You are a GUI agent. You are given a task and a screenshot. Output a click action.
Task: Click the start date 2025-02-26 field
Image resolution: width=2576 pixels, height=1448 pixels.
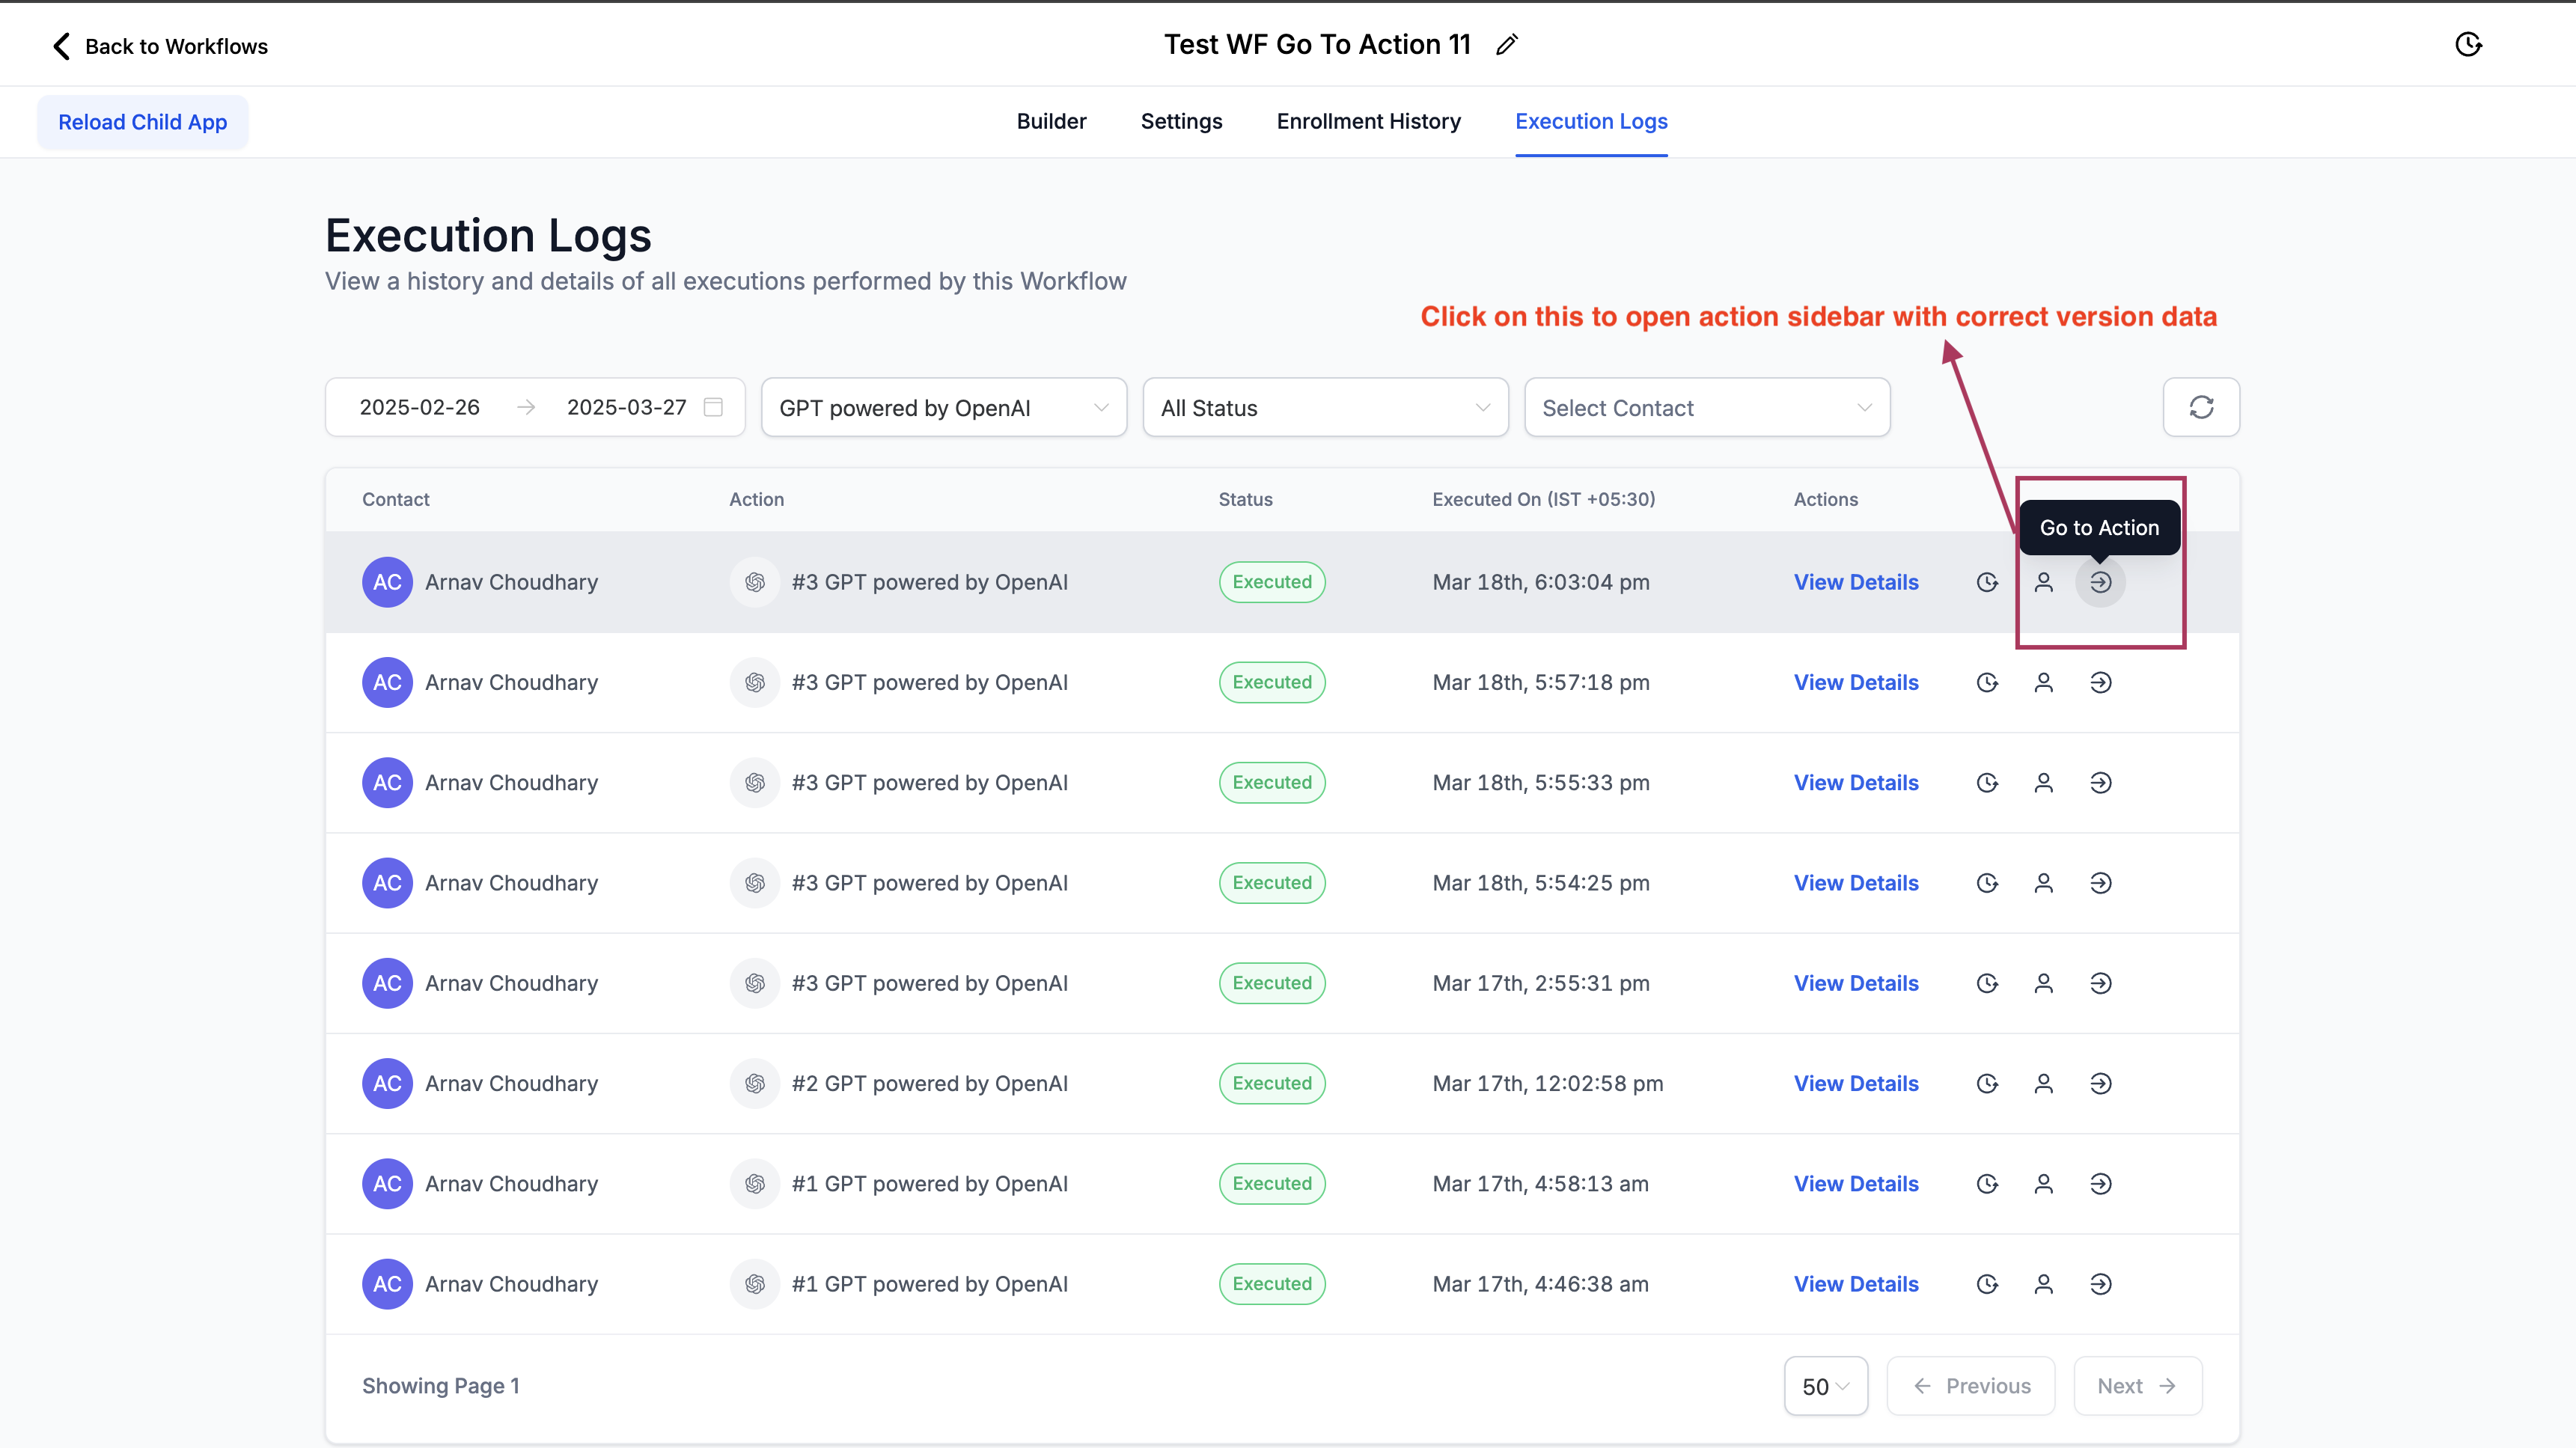pyautogui.click(x=420, y=407)
